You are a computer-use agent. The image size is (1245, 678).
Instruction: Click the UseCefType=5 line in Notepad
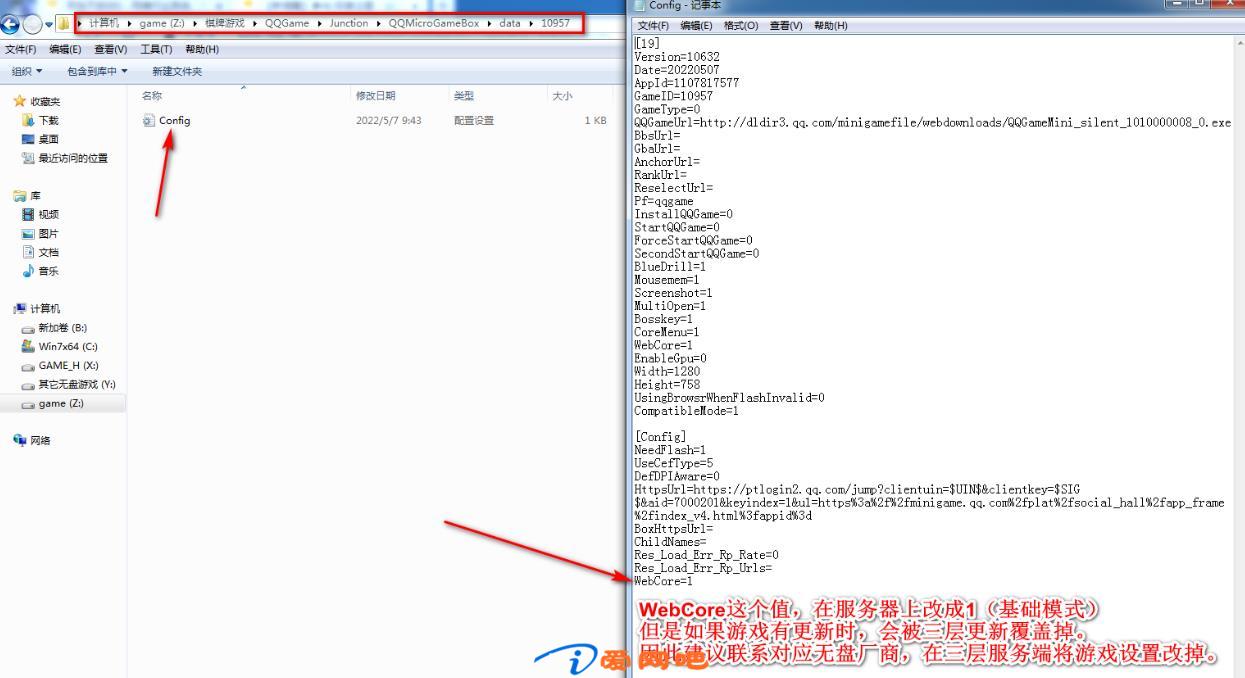[674, 463]
